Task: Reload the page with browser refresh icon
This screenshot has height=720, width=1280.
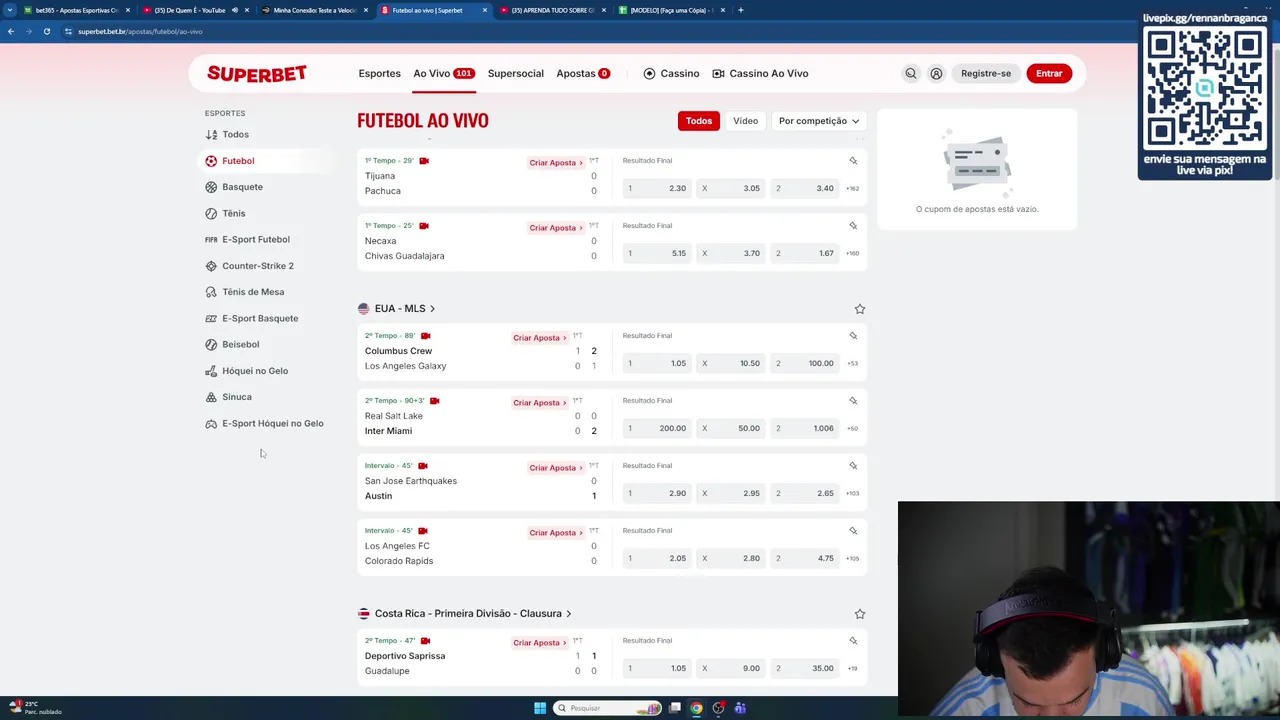Action: pyautogui.click(x=46, y=31)
